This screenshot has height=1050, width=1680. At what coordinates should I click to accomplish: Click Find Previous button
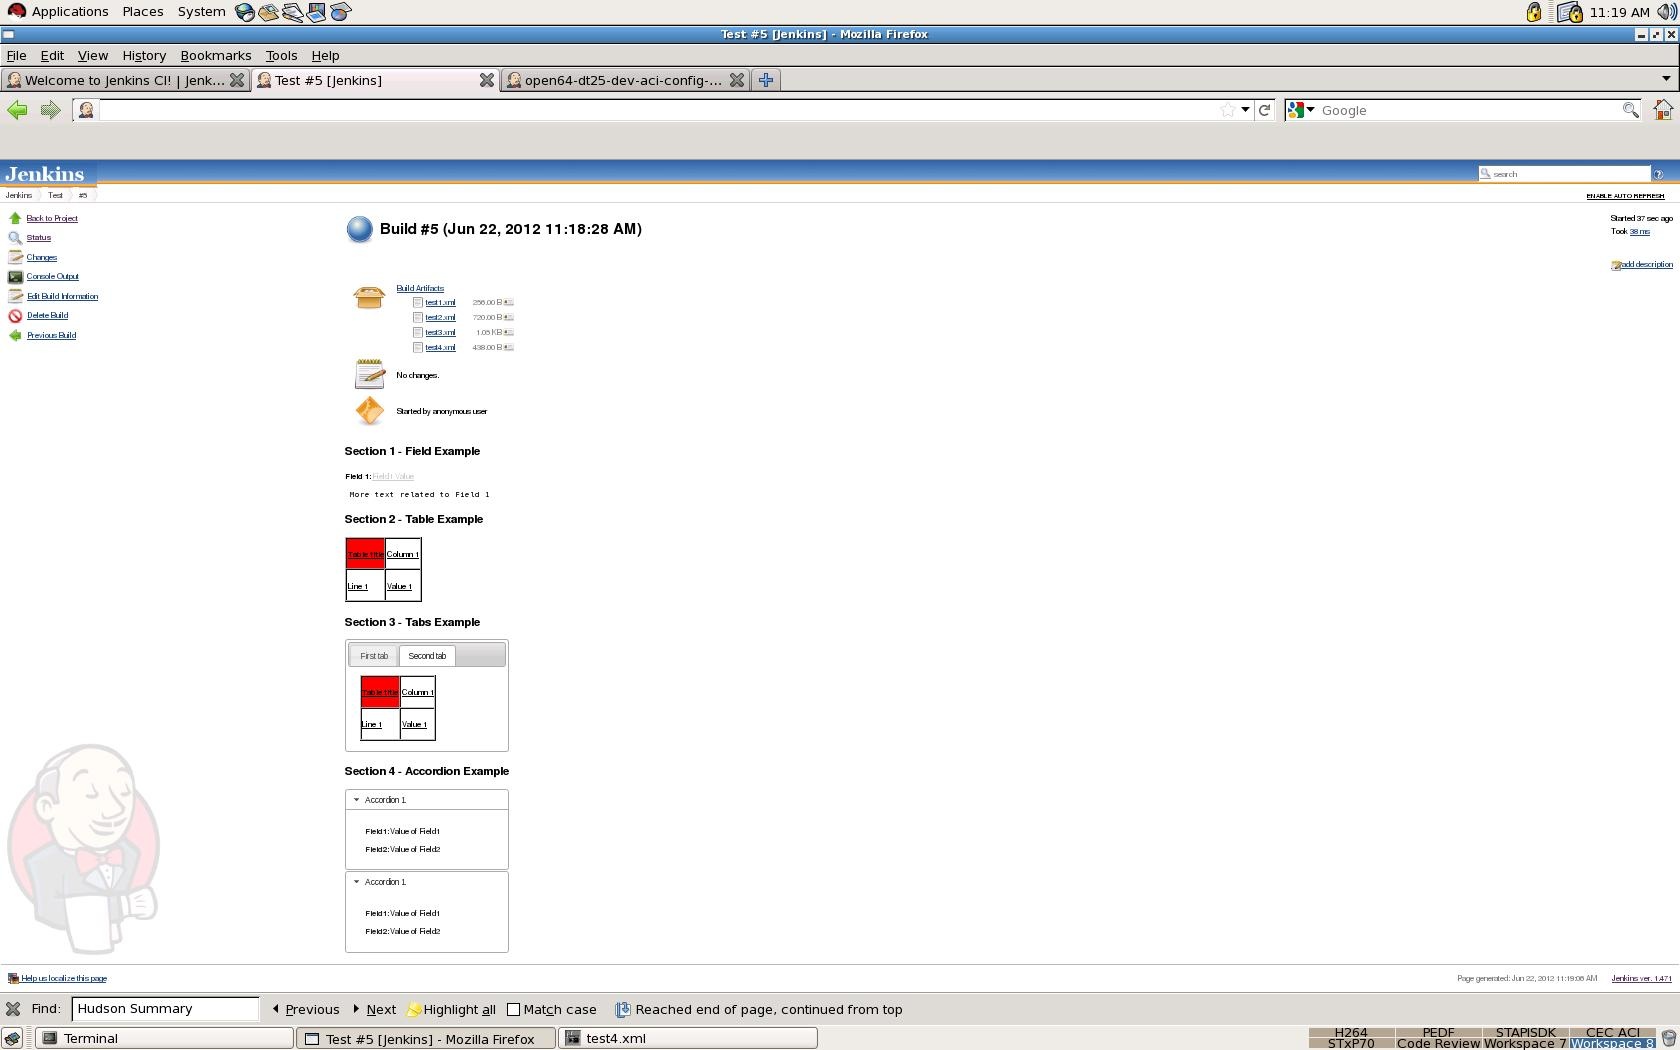pos(306,1010)
